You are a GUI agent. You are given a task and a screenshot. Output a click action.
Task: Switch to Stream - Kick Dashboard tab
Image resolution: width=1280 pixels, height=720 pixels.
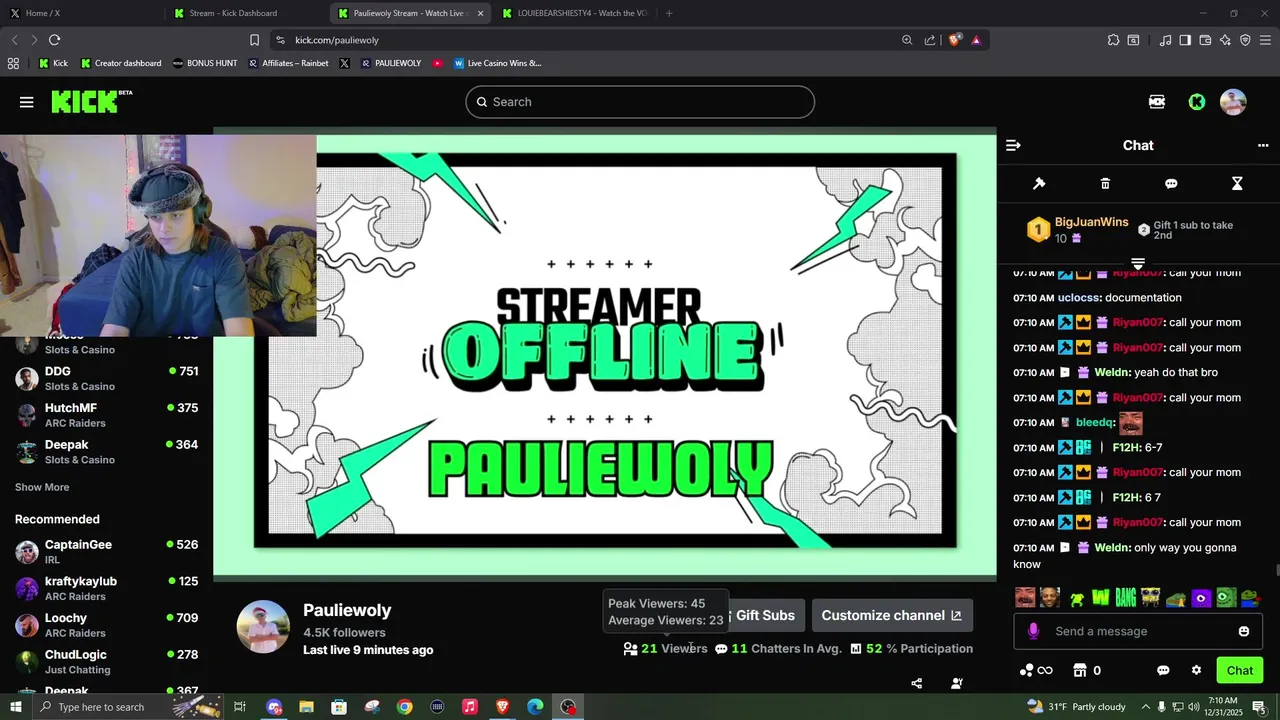coord(245,13)
